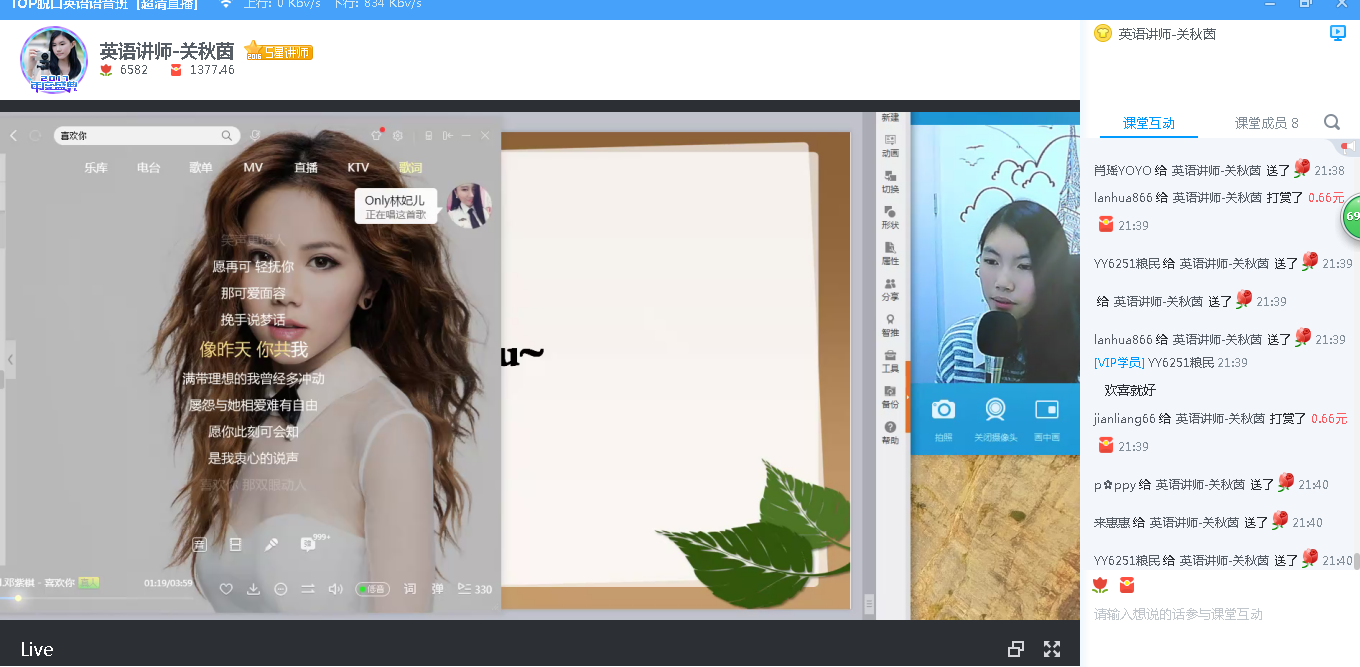Toggle the 伴音 accompaniment switch
Viewport: 1360px width, 667px height.
tap(372, 589)
